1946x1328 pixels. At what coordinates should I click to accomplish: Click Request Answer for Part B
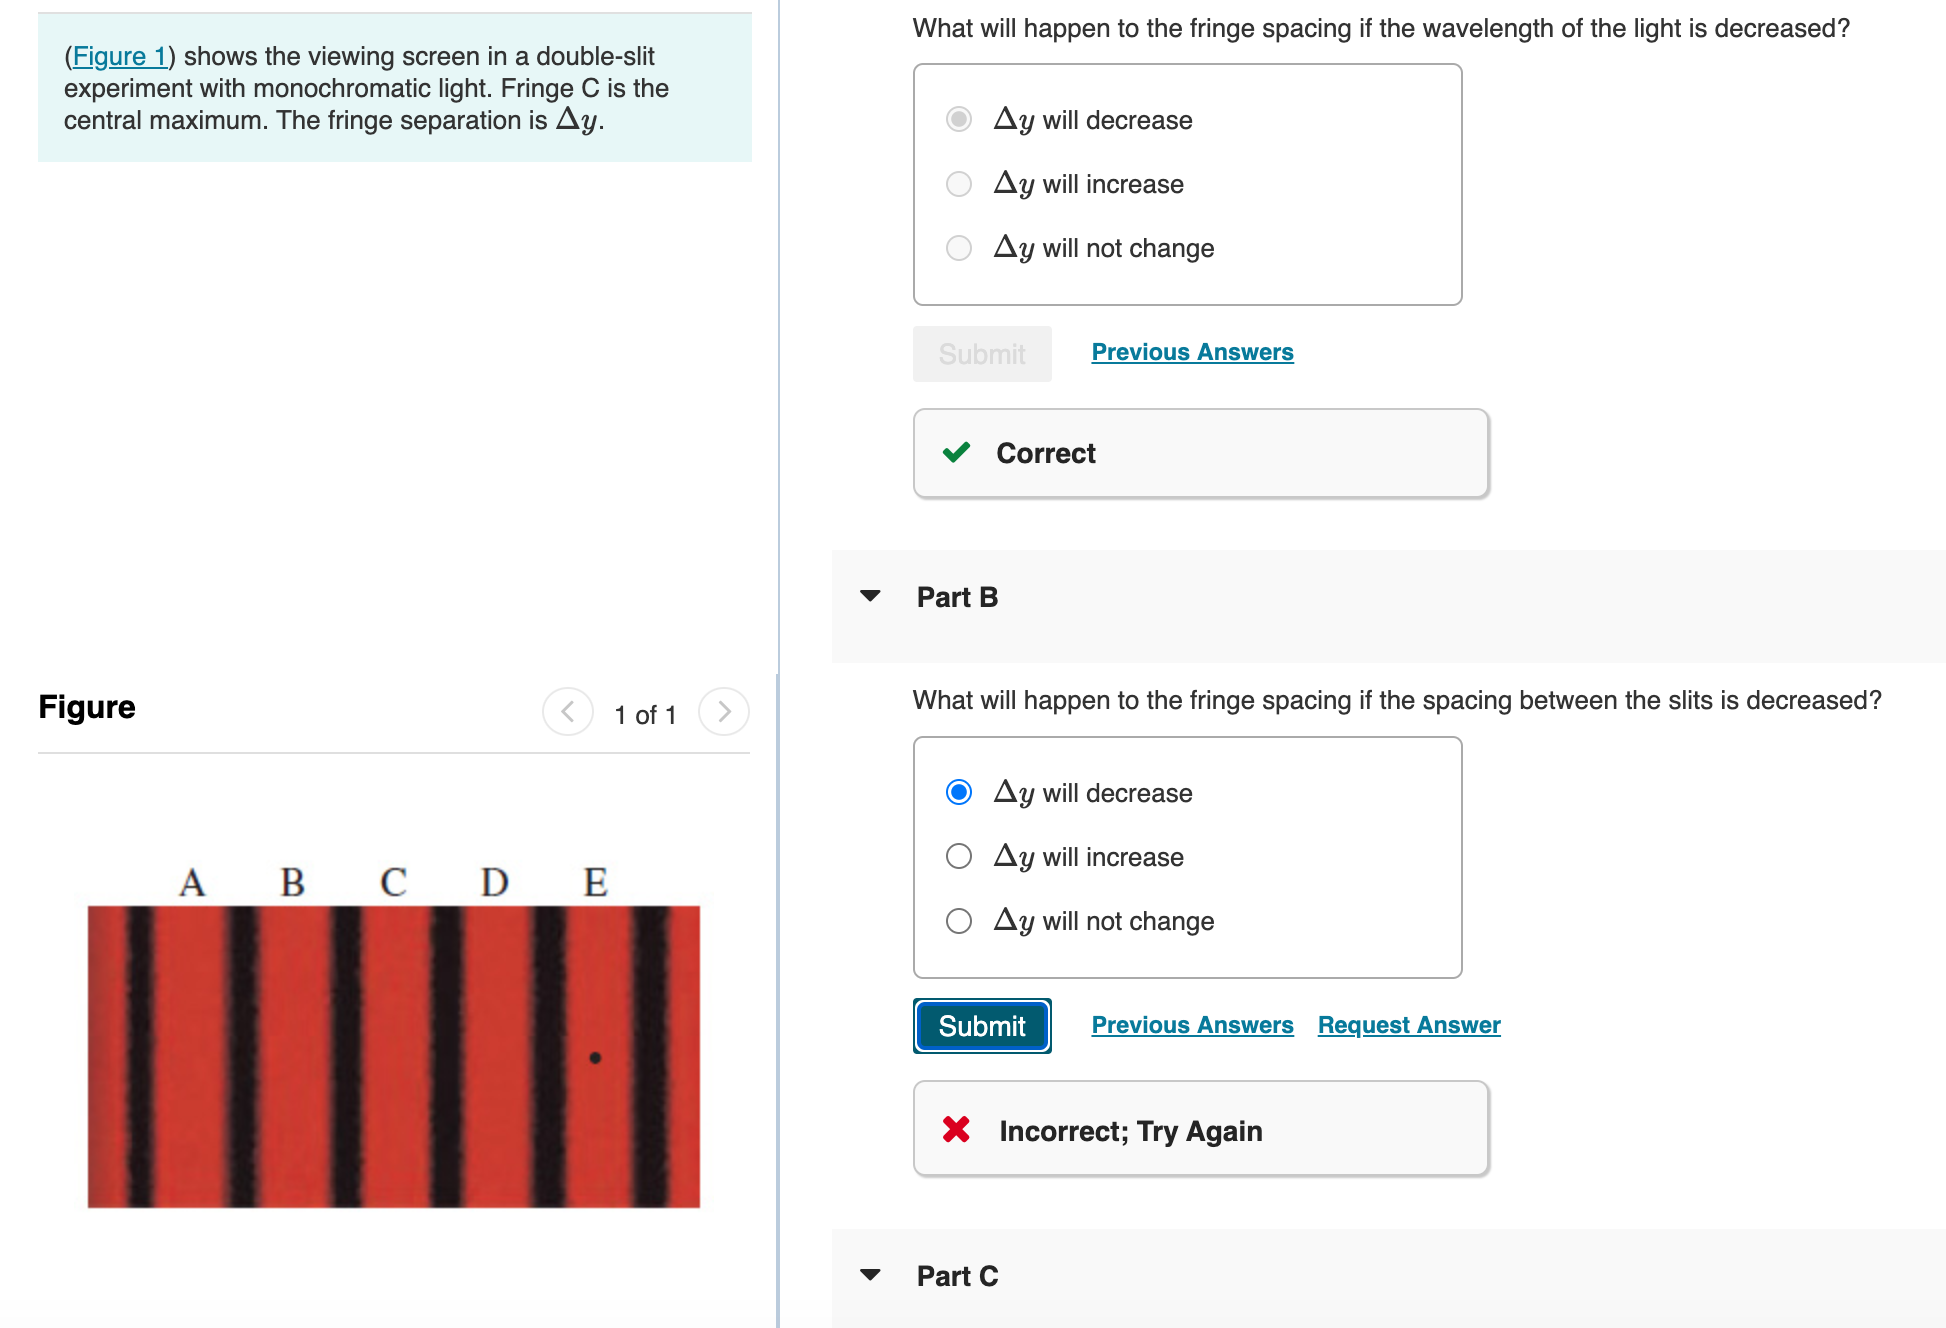[1408, 1025]
